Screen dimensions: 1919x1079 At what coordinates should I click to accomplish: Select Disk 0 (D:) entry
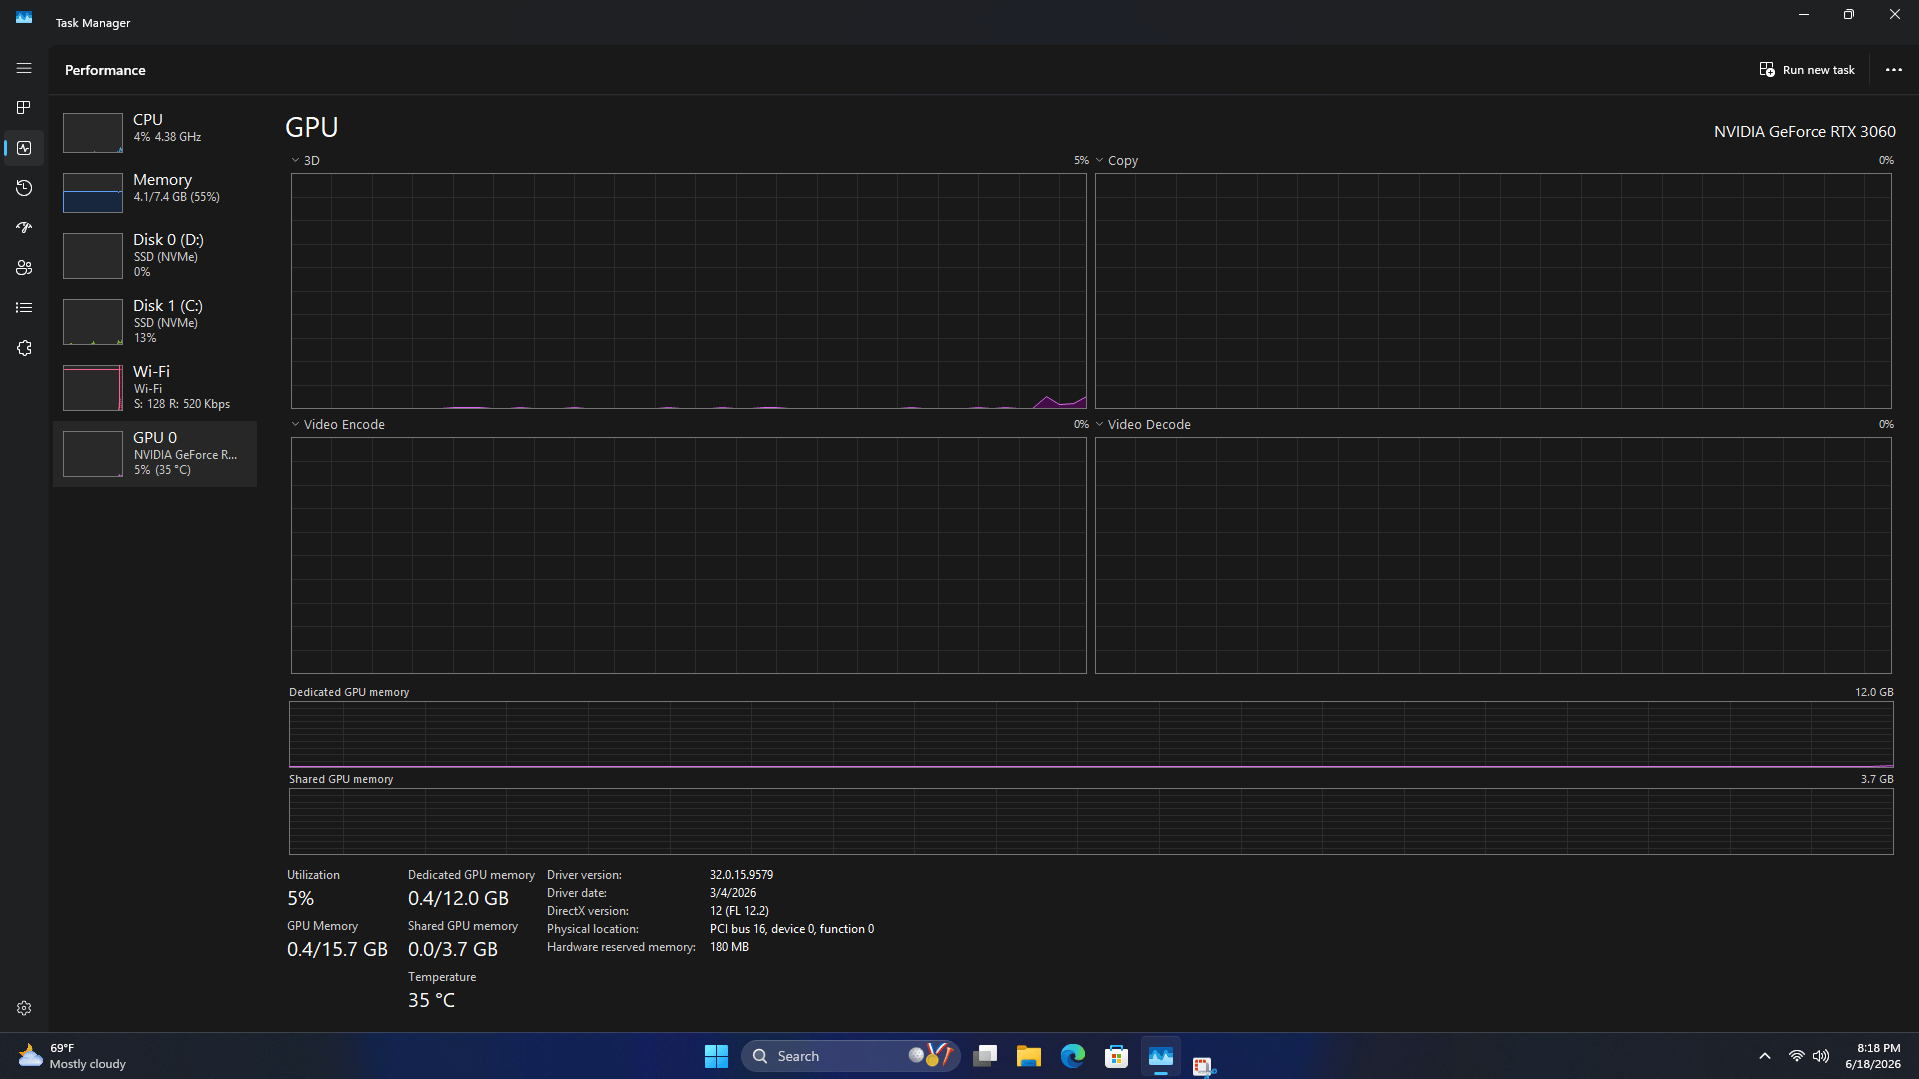point(155,255)
